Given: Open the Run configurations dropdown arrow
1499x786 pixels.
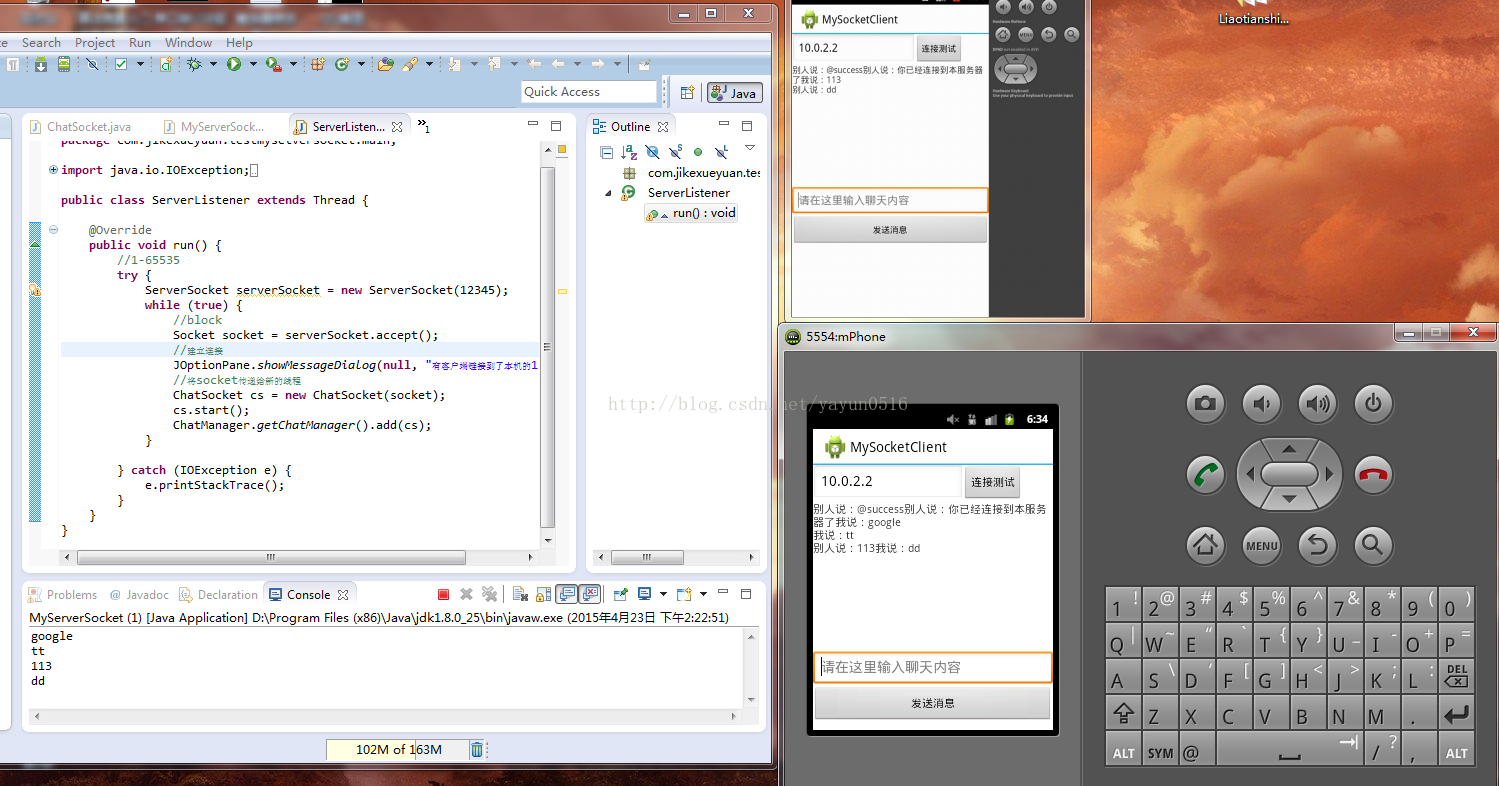Looking at the screenshot, I should coord(253,64).
